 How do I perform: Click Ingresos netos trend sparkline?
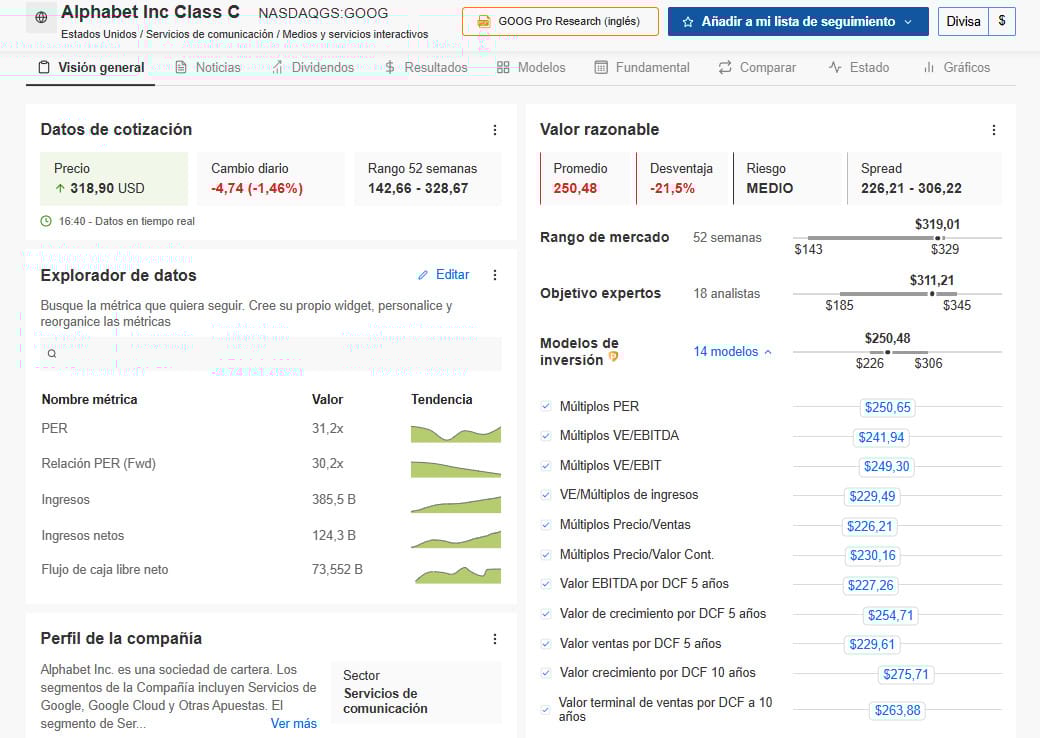click(456, 539)
